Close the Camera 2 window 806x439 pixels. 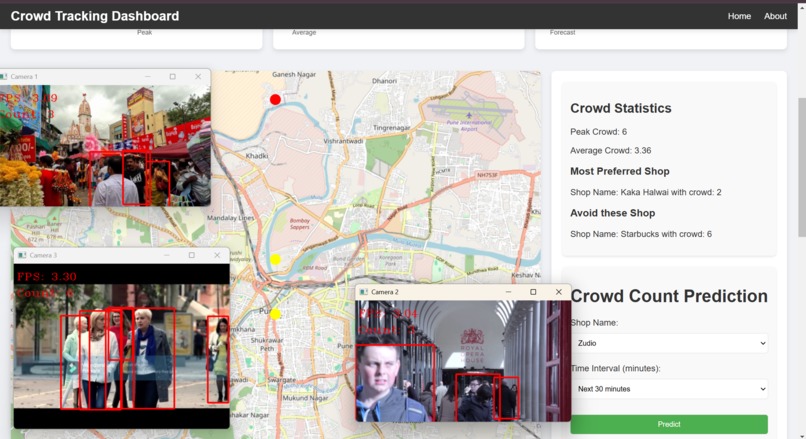click(x=559, y=291)
